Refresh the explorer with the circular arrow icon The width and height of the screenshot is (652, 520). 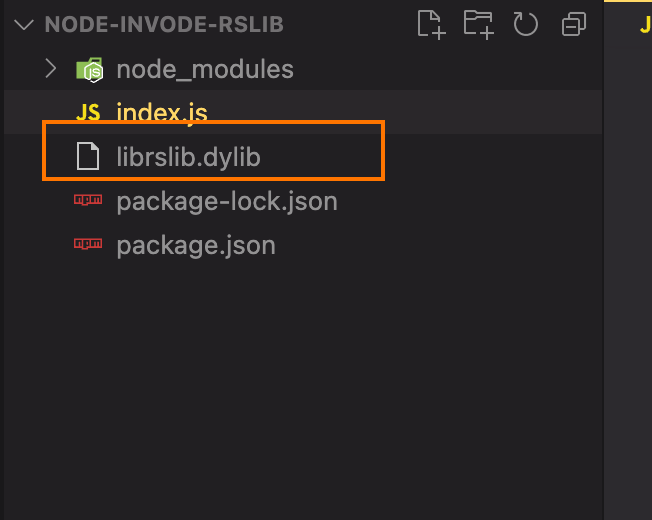[x=526, y=24]
